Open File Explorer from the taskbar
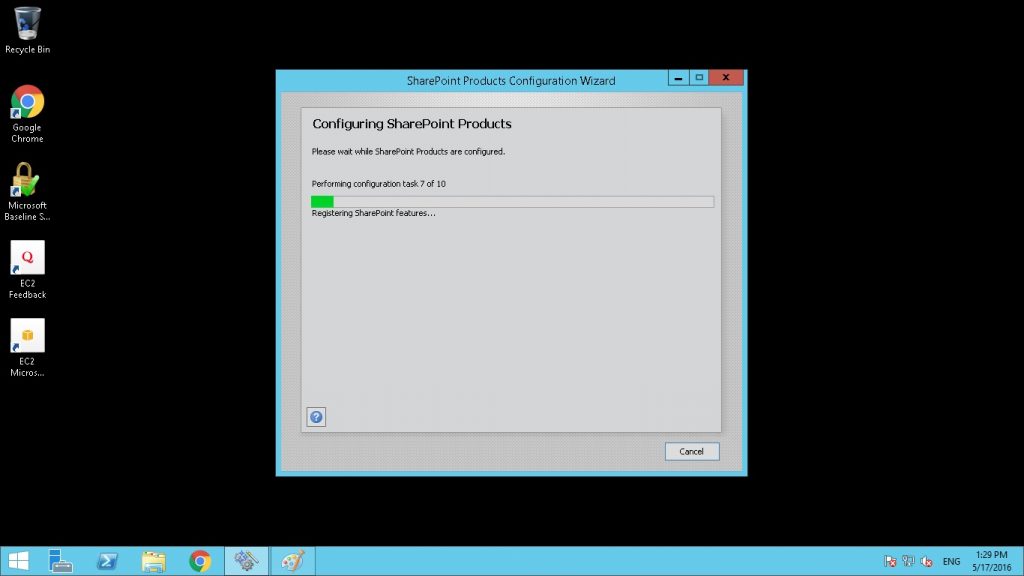The width and height of the screenshot is (1024, 576). tap(153, 561)
